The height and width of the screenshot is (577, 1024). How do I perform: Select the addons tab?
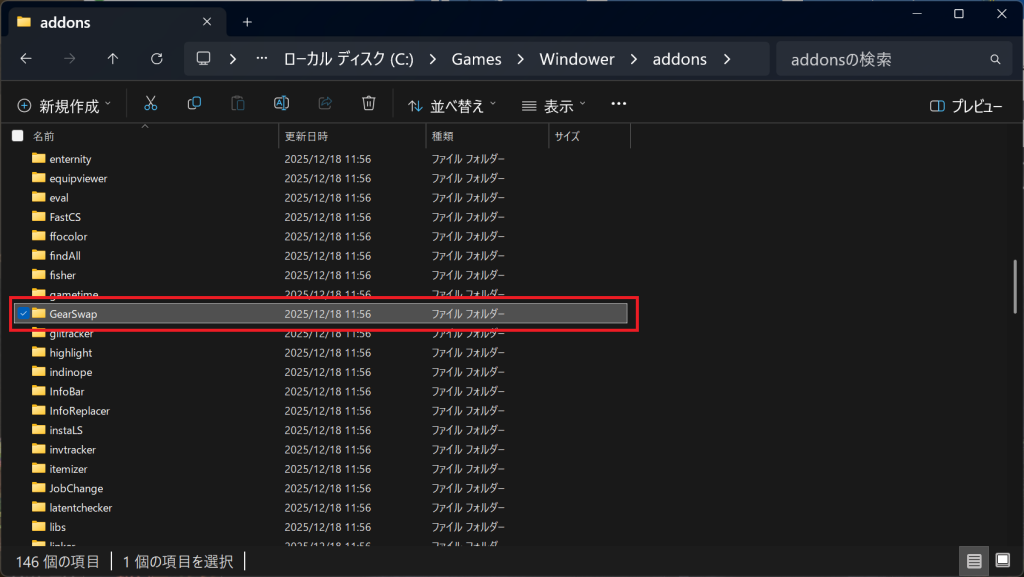pos(110,22)
